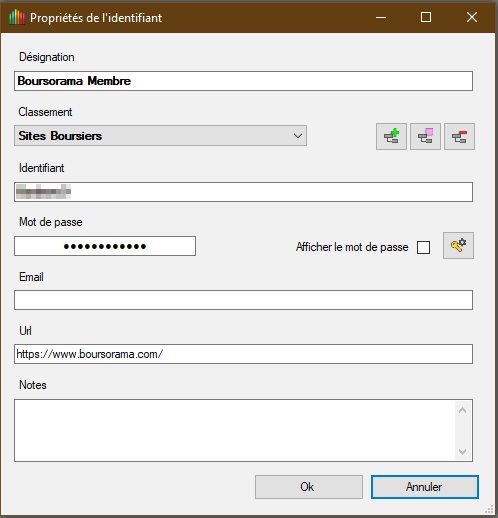Click the add category icon with green plus
498x518 pixels.
coord(391,136)
